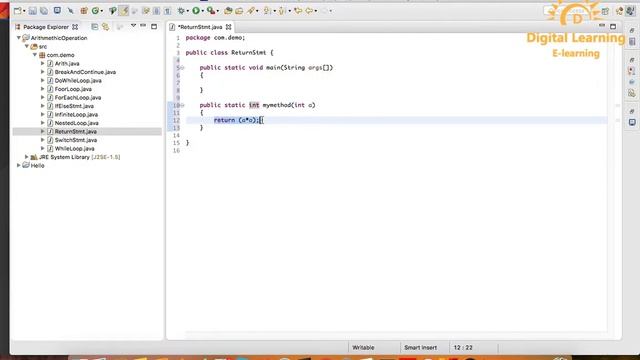The image size is (640, 360).
Task: Select IfElseStmt.java in the tree
Action: click(74, 106)
